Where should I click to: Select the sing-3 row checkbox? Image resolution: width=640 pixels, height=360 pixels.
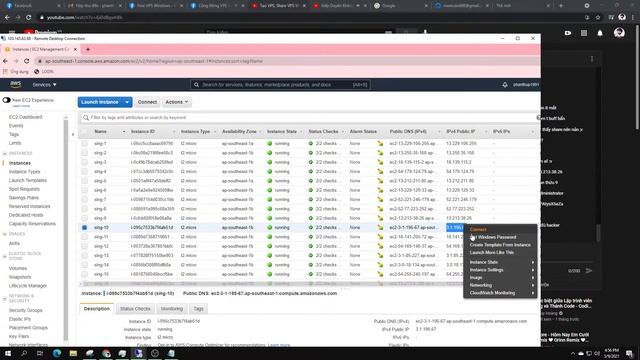[x=84, y=162]
